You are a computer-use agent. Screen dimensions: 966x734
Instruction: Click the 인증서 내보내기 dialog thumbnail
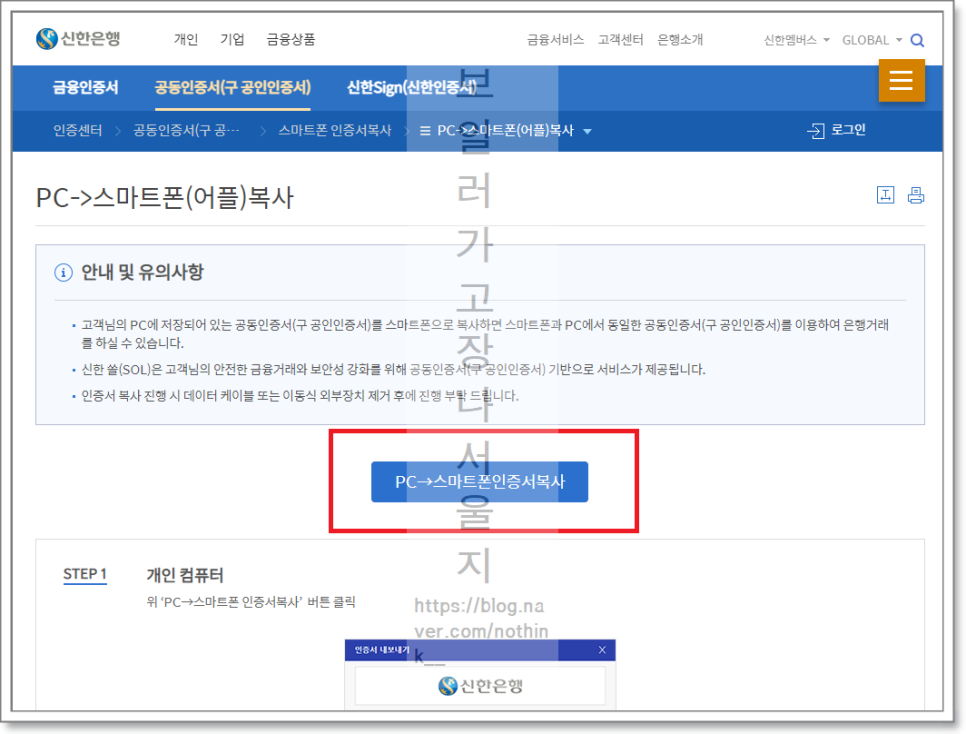coord(480,674)
